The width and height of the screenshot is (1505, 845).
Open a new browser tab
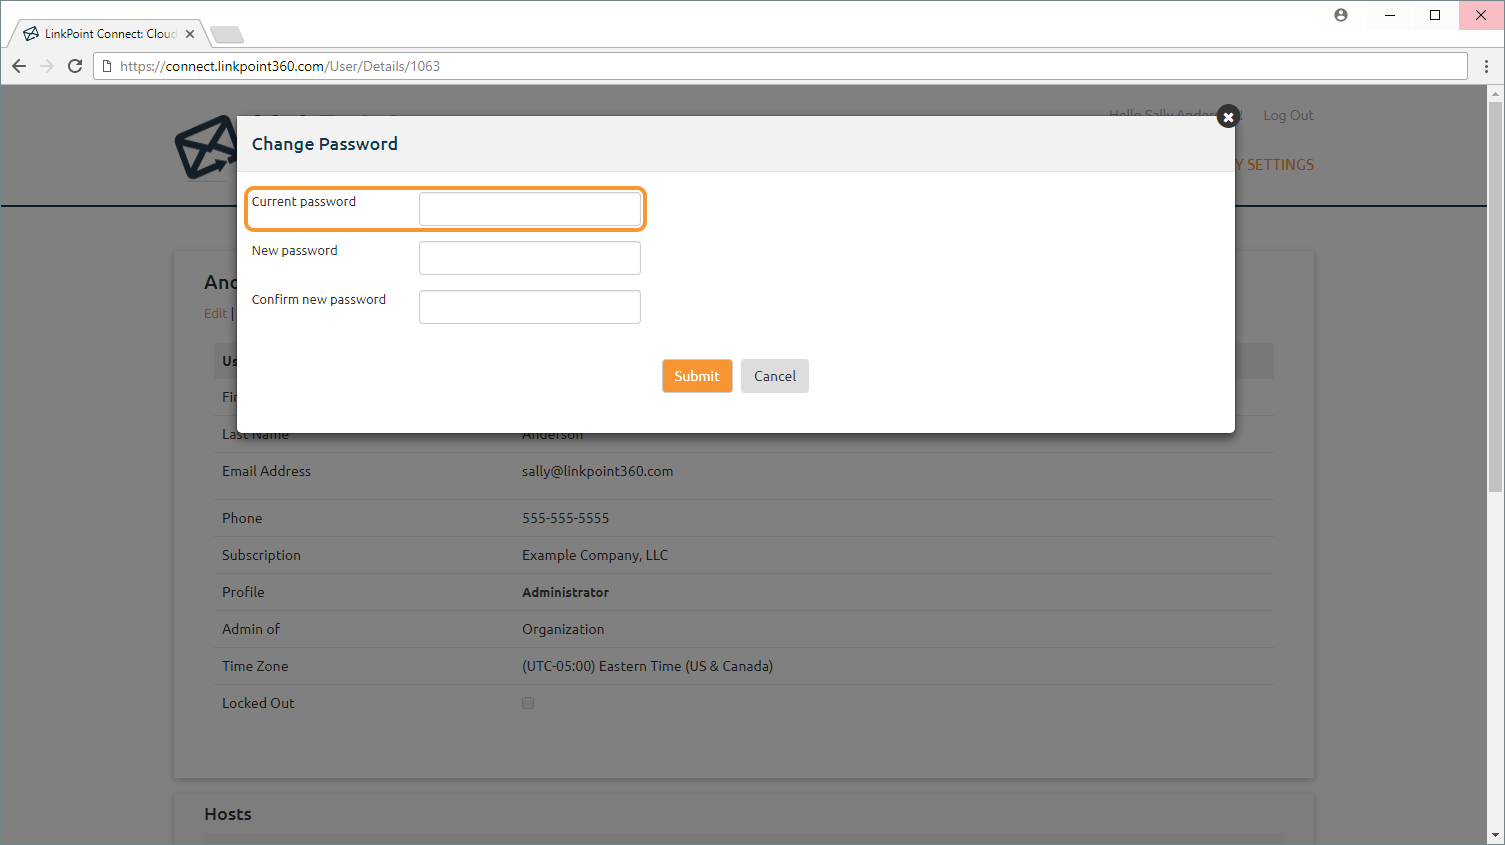click(227, 35)
